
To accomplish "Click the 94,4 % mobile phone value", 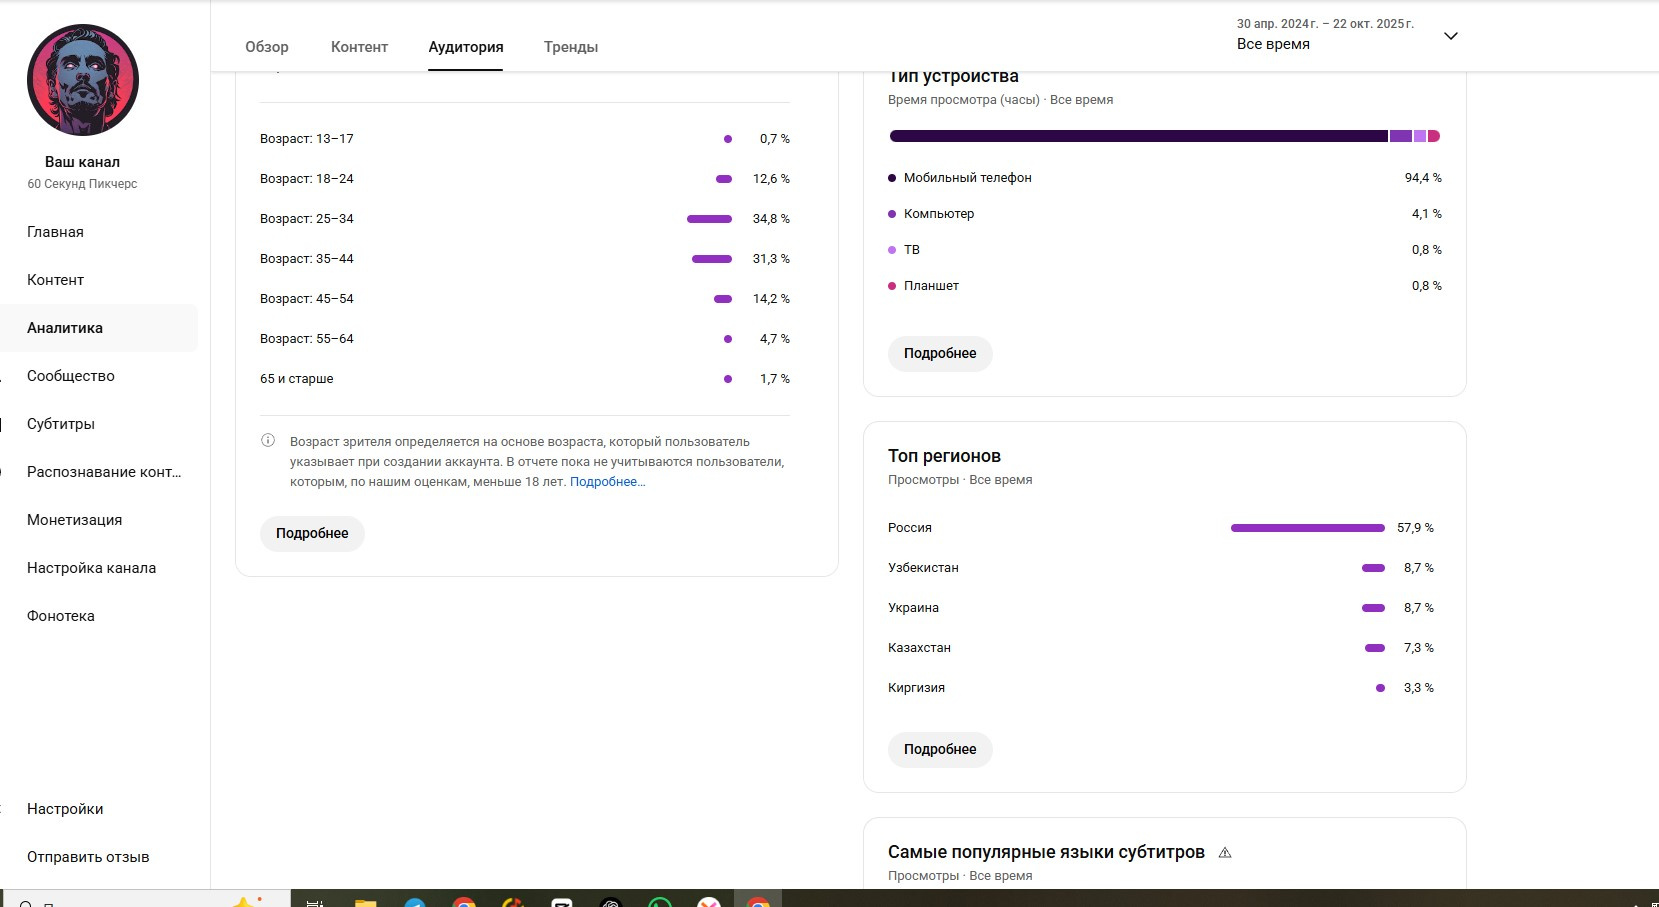I will click(x=1423, y=178).
